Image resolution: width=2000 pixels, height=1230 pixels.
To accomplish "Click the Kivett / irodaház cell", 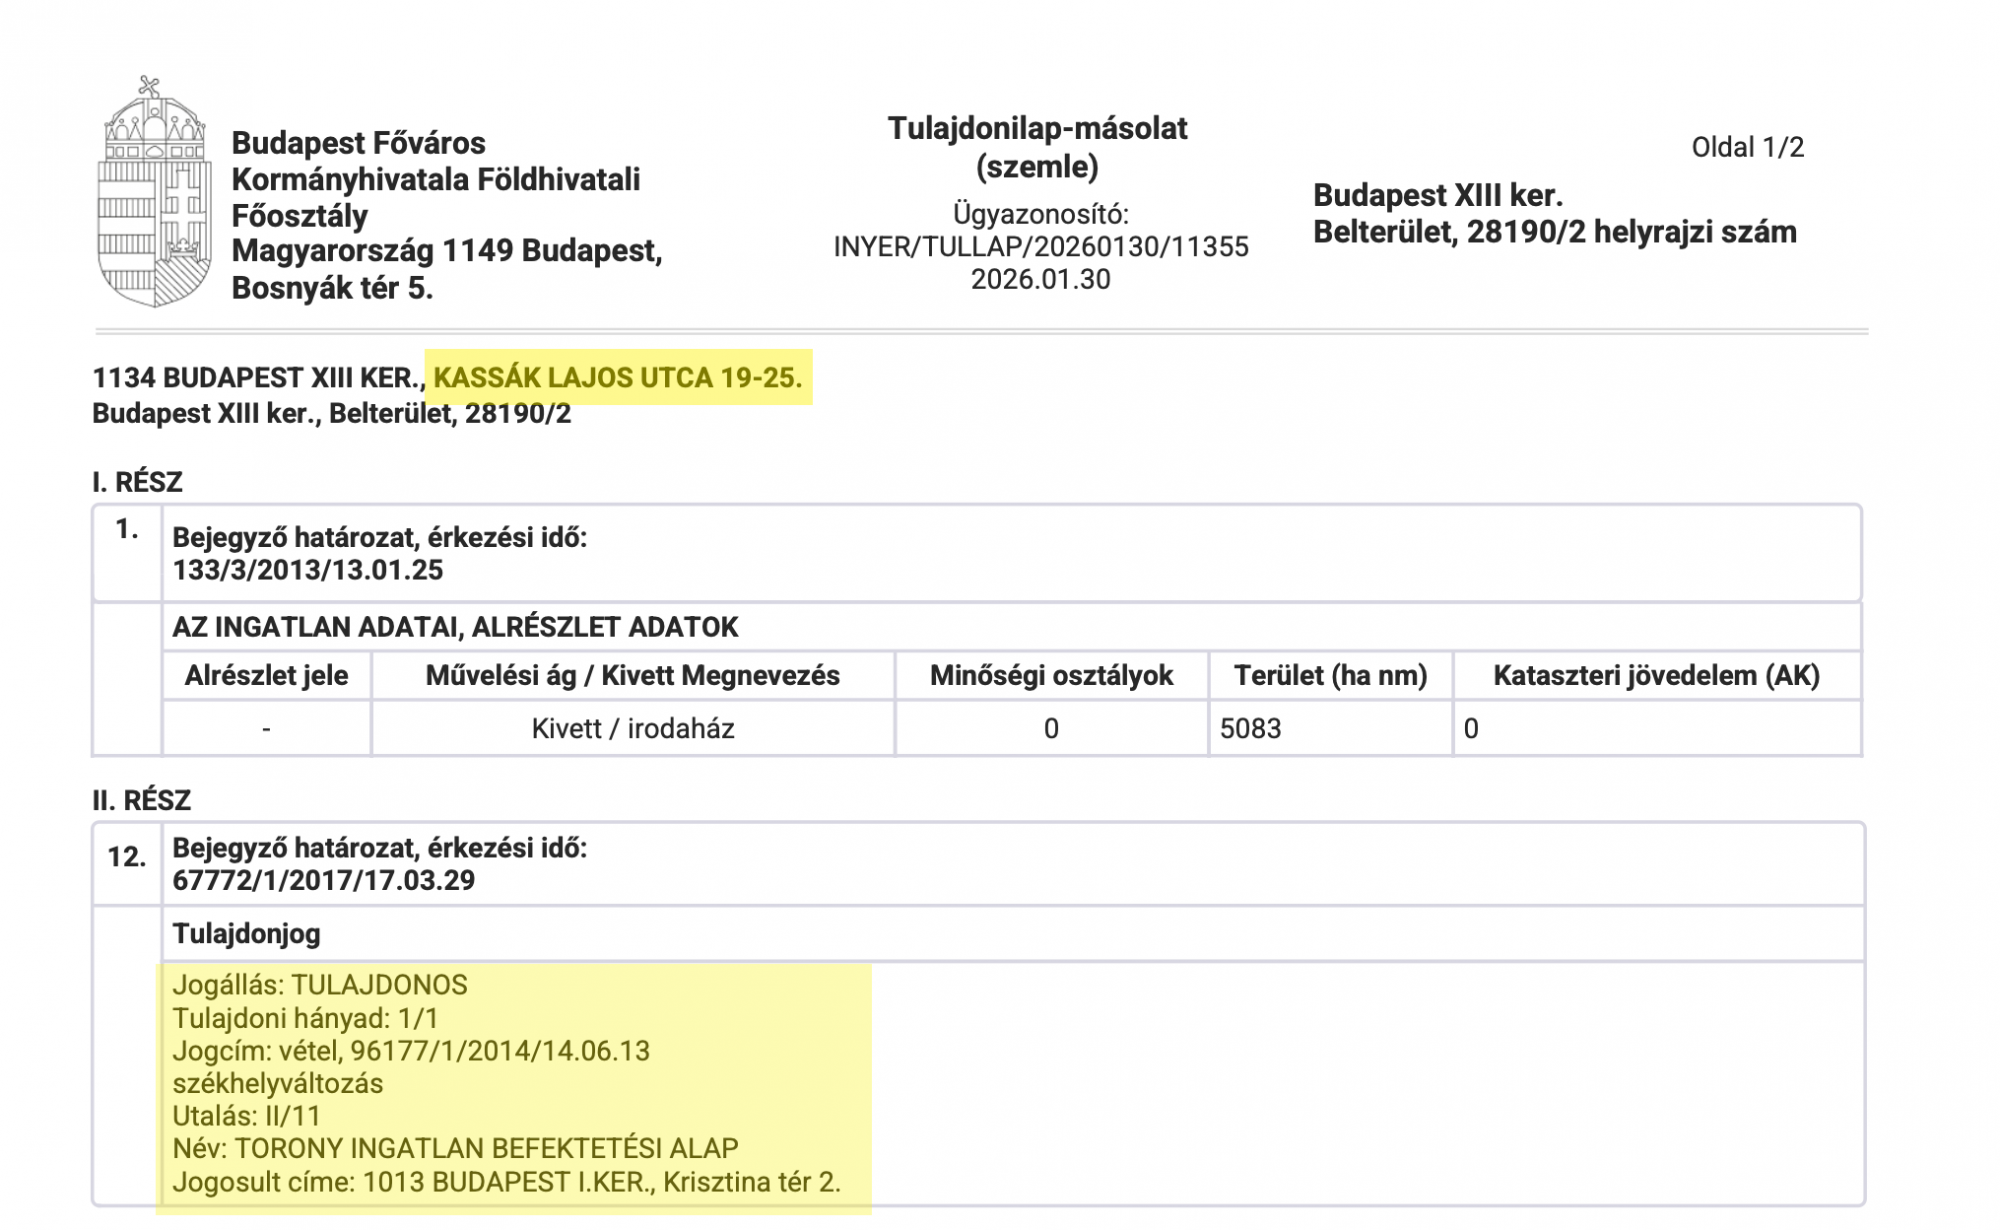I will pyautogui.click(x=632, y=728).
